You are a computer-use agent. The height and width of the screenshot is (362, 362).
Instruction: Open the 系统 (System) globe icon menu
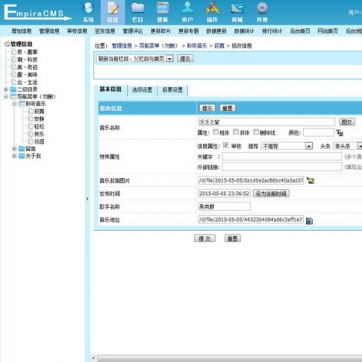pos(88,8)
